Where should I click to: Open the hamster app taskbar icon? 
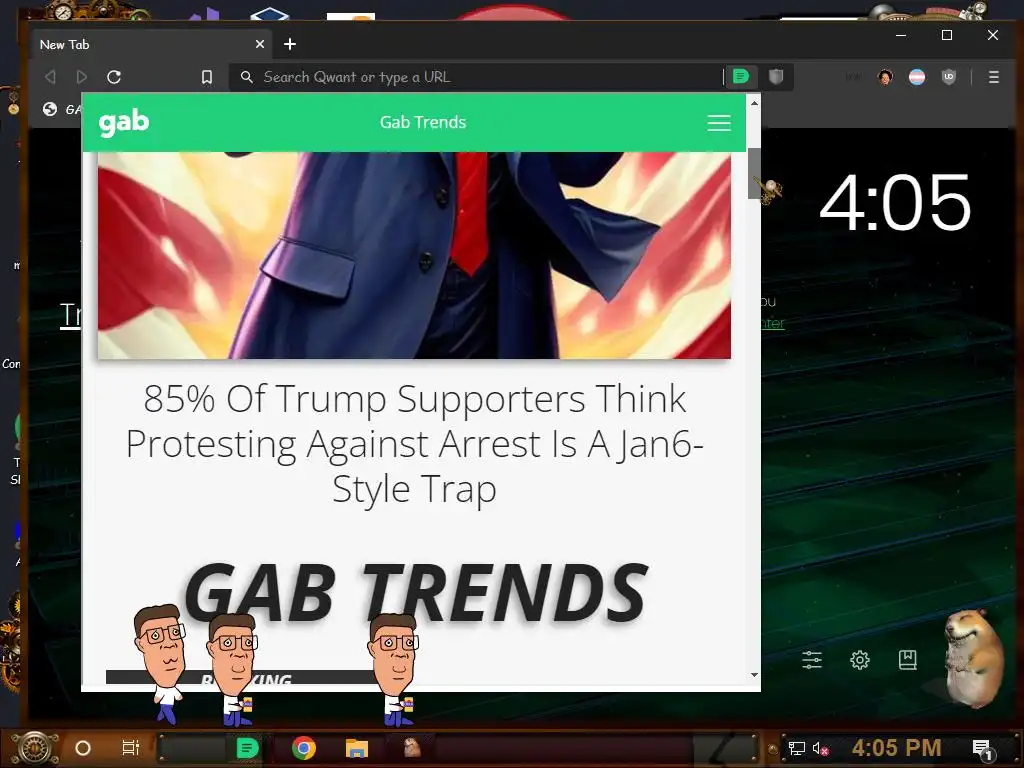coord(412,747)
